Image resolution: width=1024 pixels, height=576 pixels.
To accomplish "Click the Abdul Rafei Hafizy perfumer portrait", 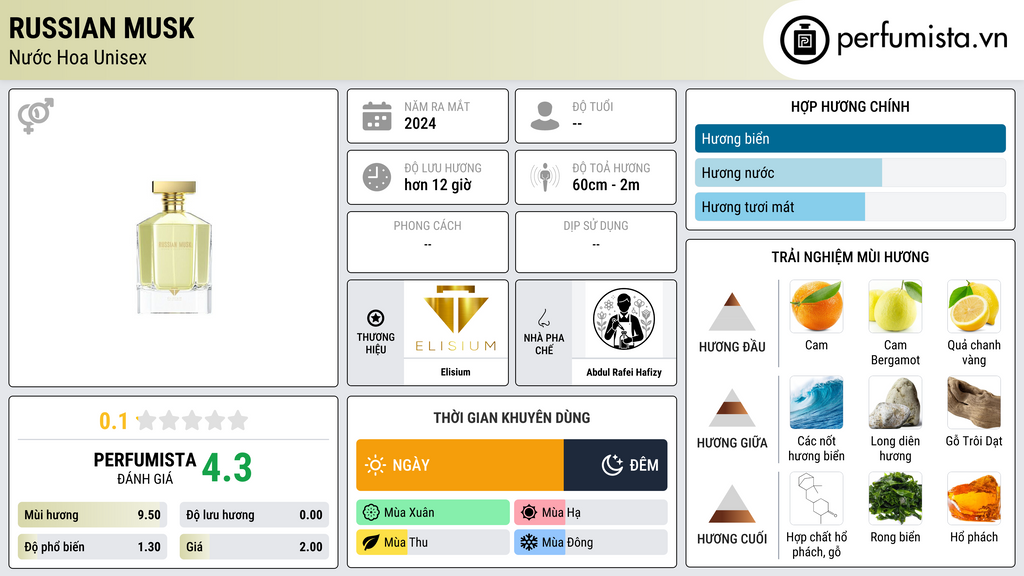I will point(624,320).
